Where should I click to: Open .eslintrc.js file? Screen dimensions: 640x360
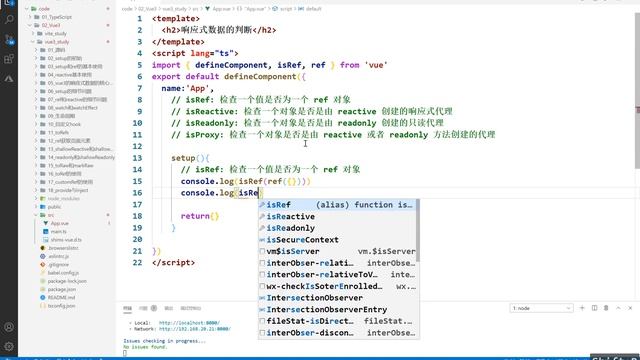click(58, 256)
